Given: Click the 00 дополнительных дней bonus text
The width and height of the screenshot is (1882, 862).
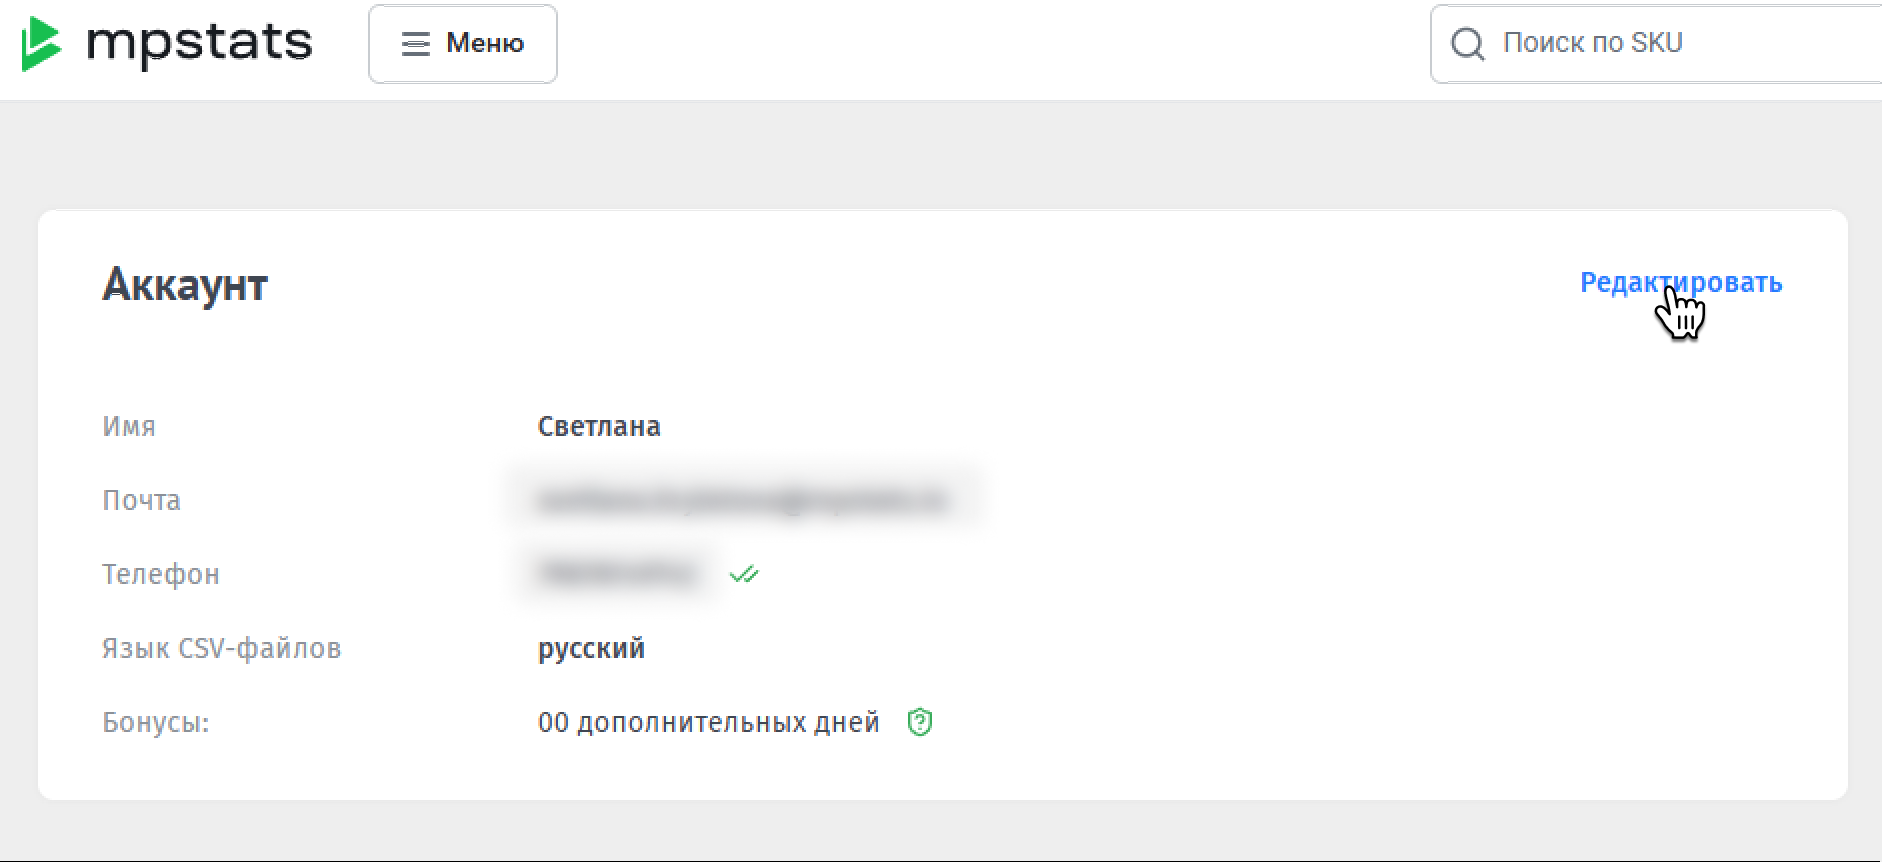Looking at the screenshot, I should tap(708, 723).
